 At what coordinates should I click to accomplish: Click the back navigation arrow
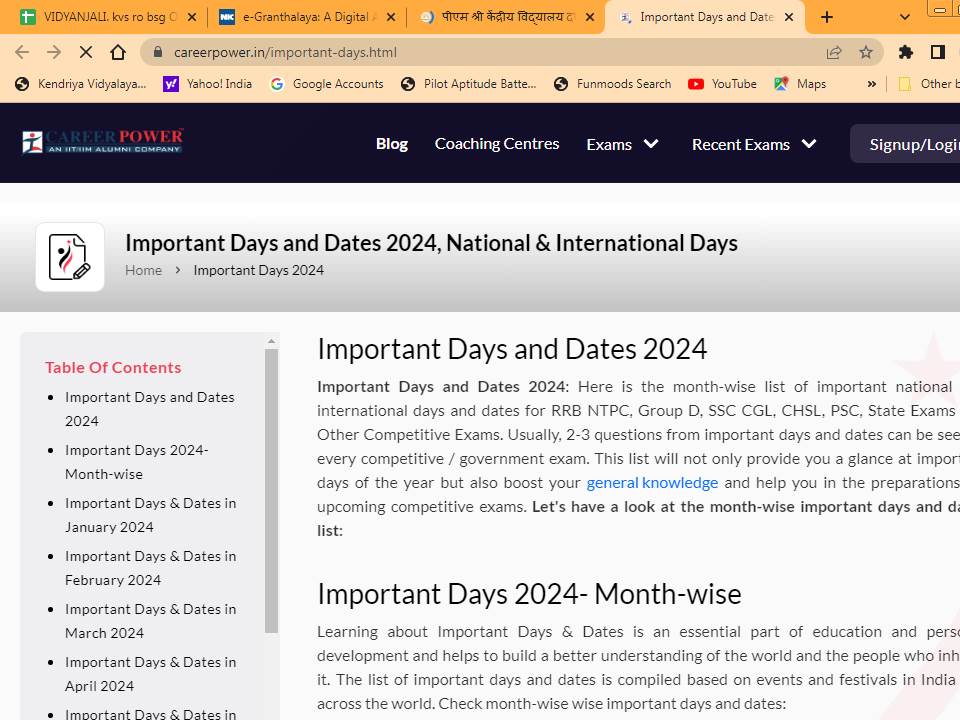22,52
